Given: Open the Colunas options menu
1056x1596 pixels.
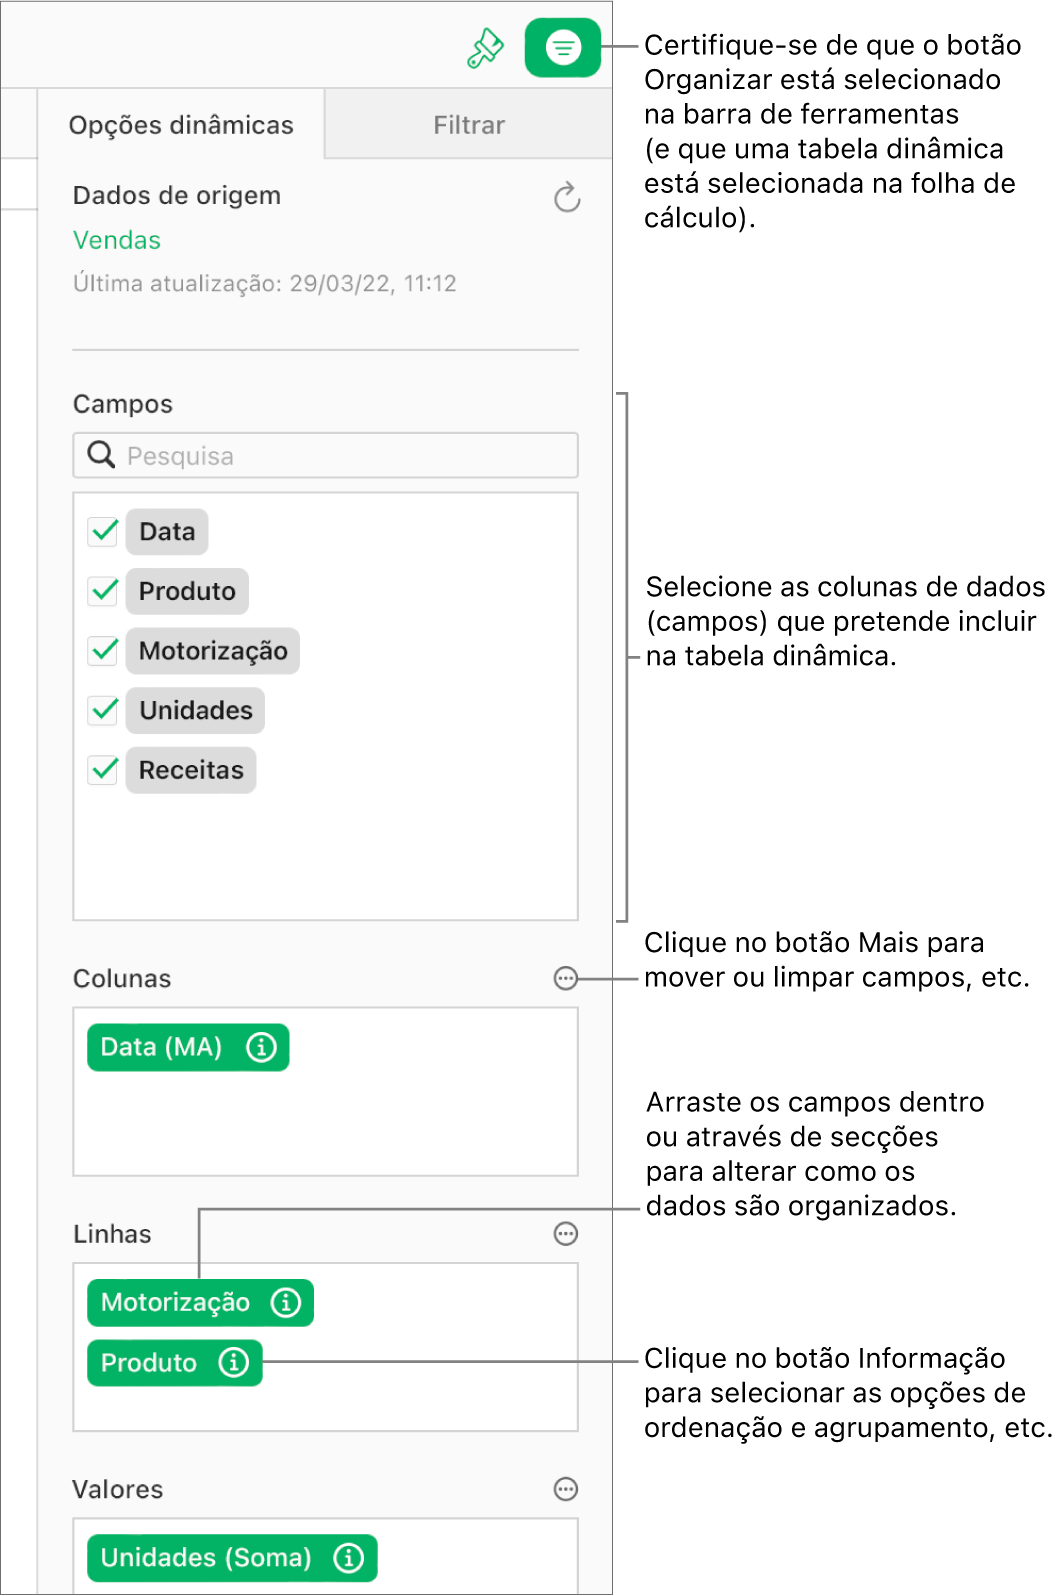Looking at the screenshot, I should coord(566,979).
